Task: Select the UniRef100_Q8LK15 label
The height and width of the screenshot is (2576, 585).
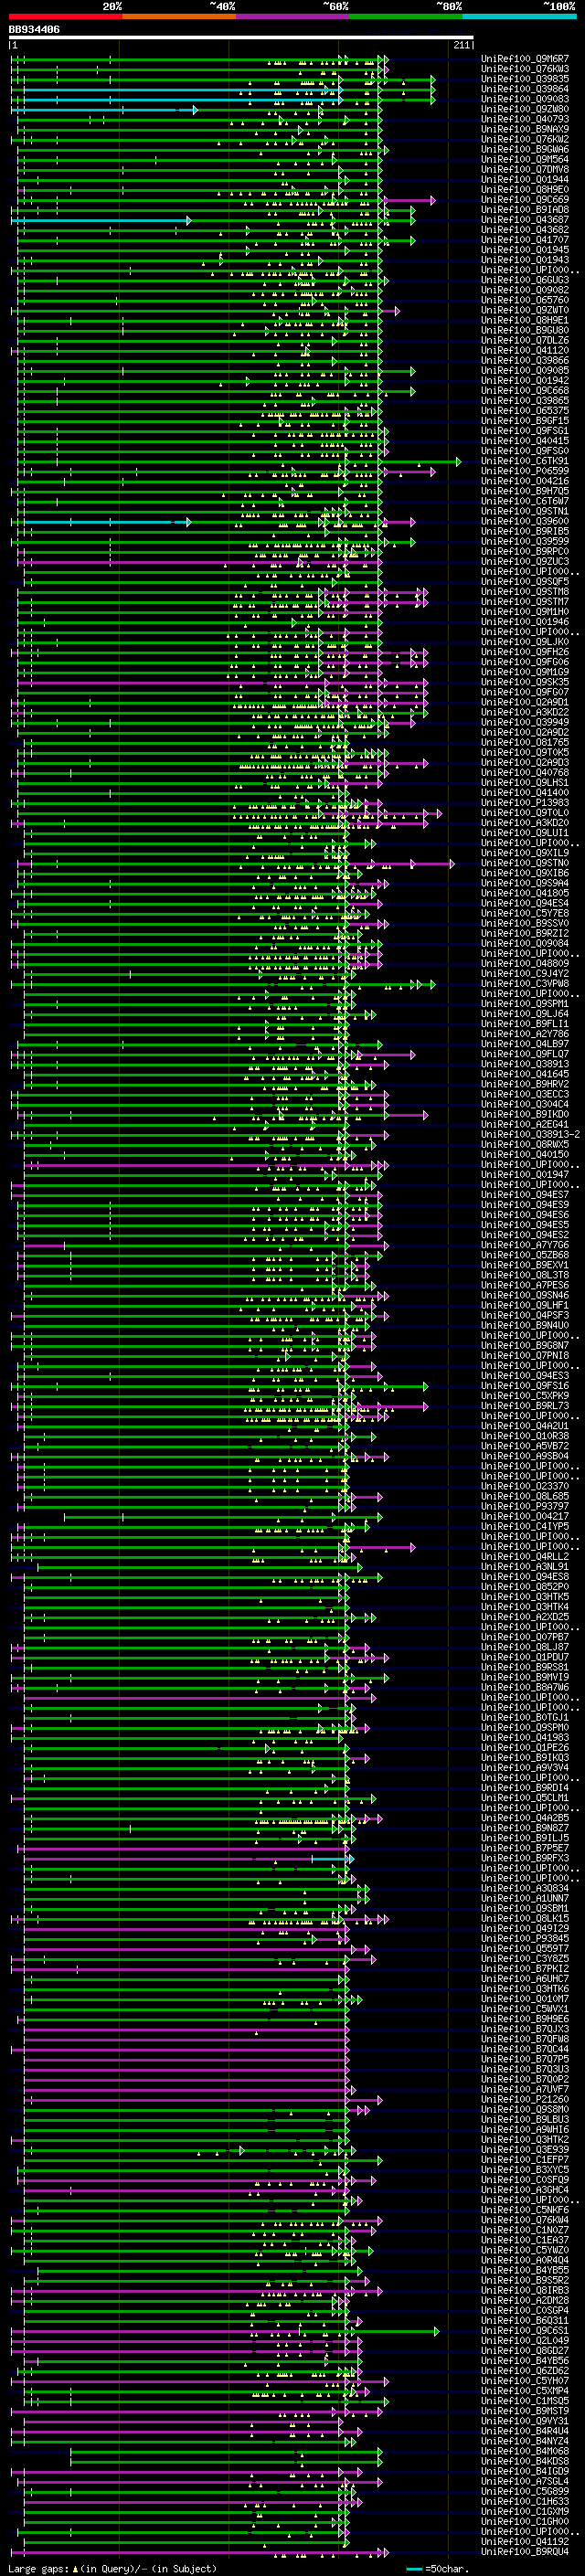Action: point(525,1918)
